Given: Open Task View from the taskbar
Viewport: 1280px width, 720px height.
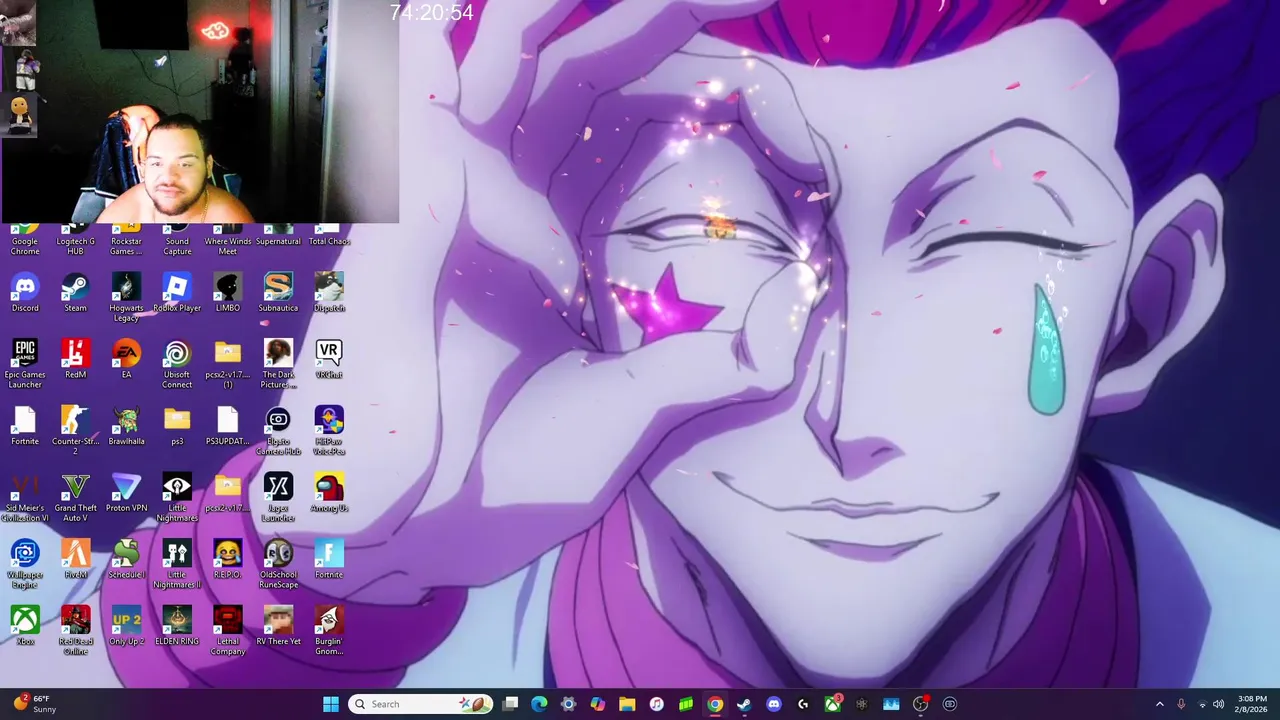Looking at the screenshot, I should tap(510, 704).
